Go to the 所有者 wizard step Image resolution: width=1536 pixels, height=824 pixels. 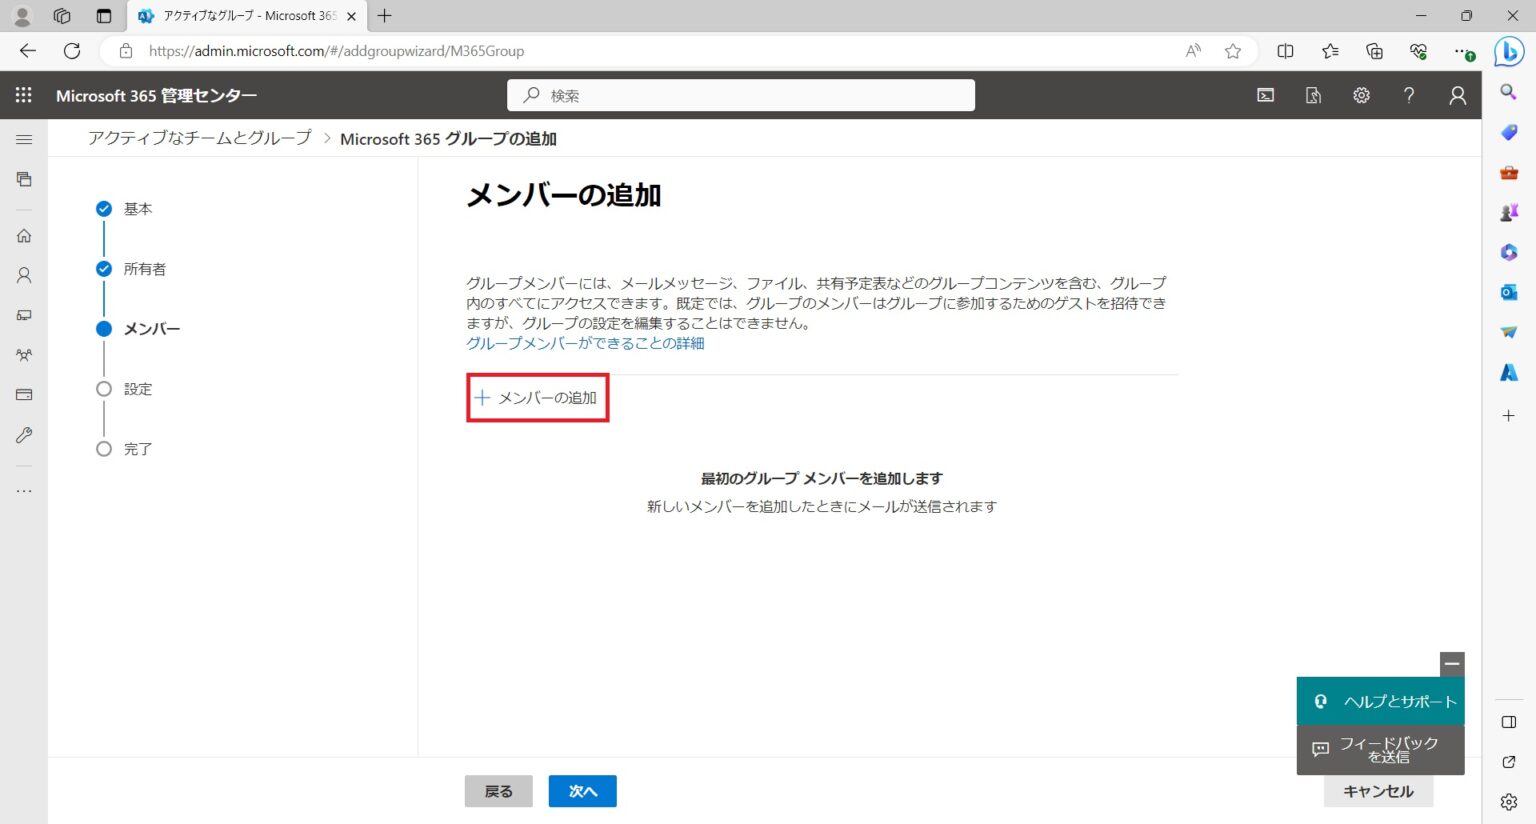coord(144,269)
